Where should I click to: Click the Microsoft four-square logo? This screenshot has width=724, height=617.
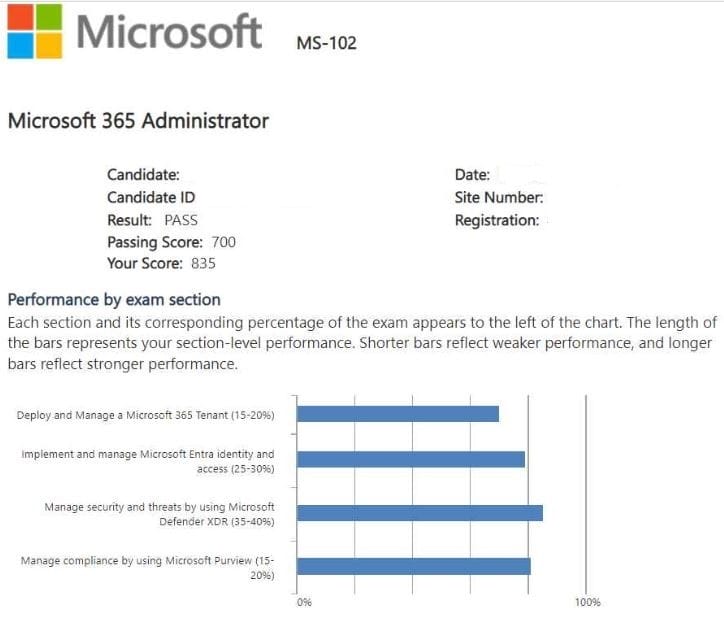(x=33, y=31)
